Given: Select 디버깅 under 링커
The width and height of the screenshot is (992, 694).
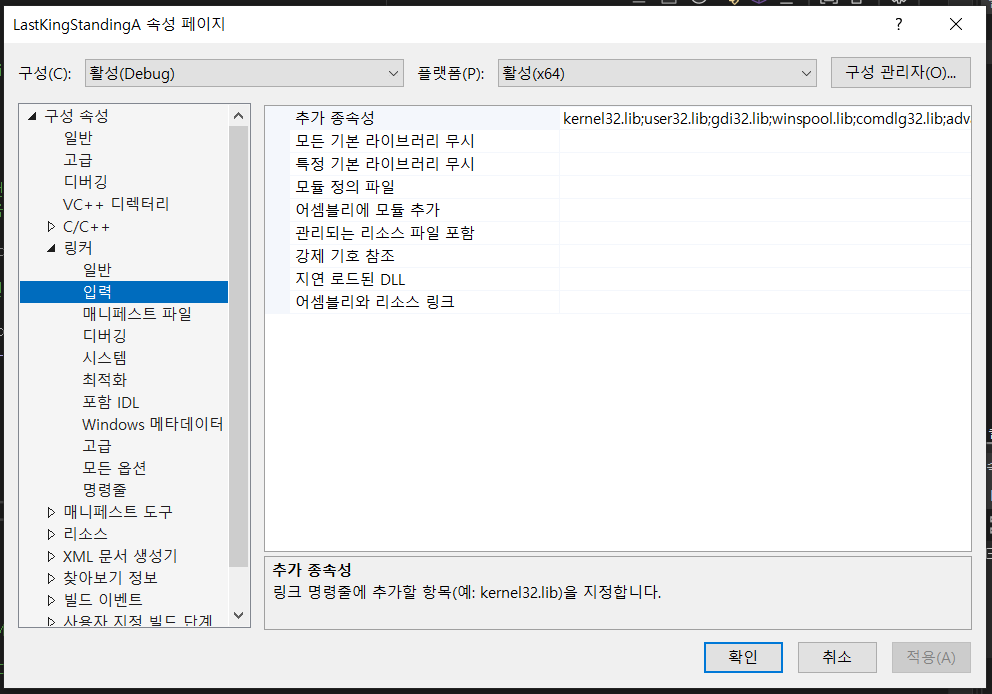Looking at the screenshot, I should (x=104, y=336).
